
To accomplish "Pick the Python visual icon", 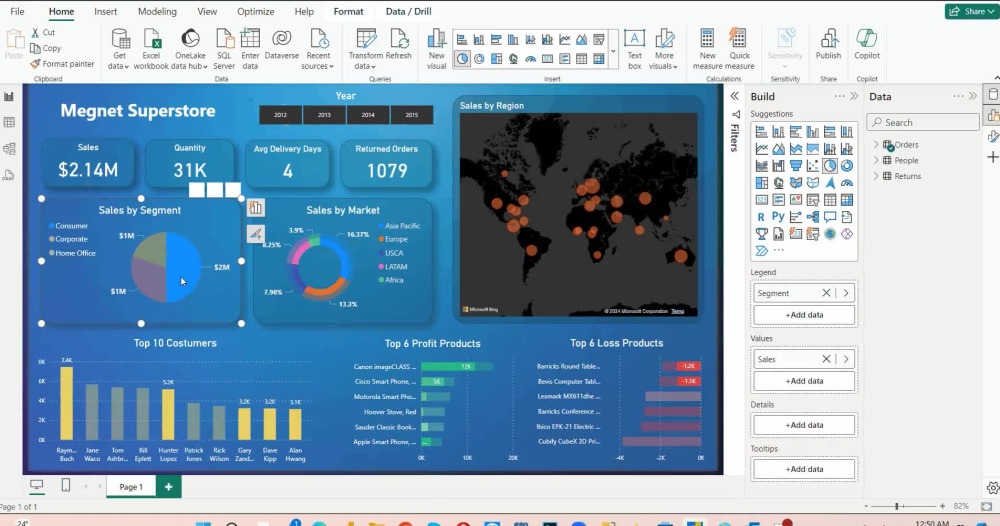I will click(x=778, y=217).
